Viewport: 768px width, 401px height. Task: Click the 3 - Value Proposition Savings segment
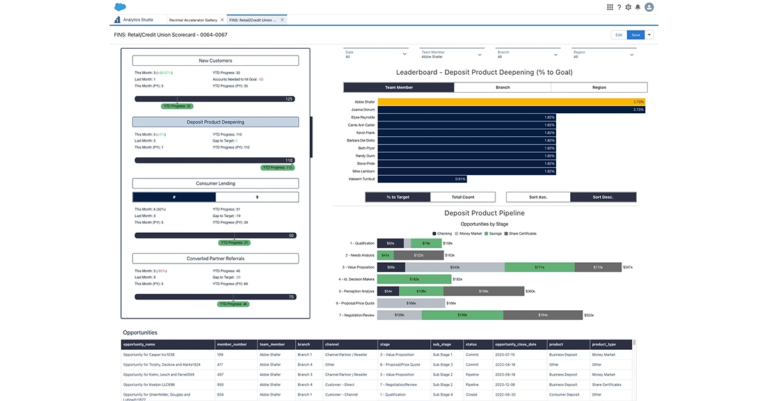(x=540, y=267)
